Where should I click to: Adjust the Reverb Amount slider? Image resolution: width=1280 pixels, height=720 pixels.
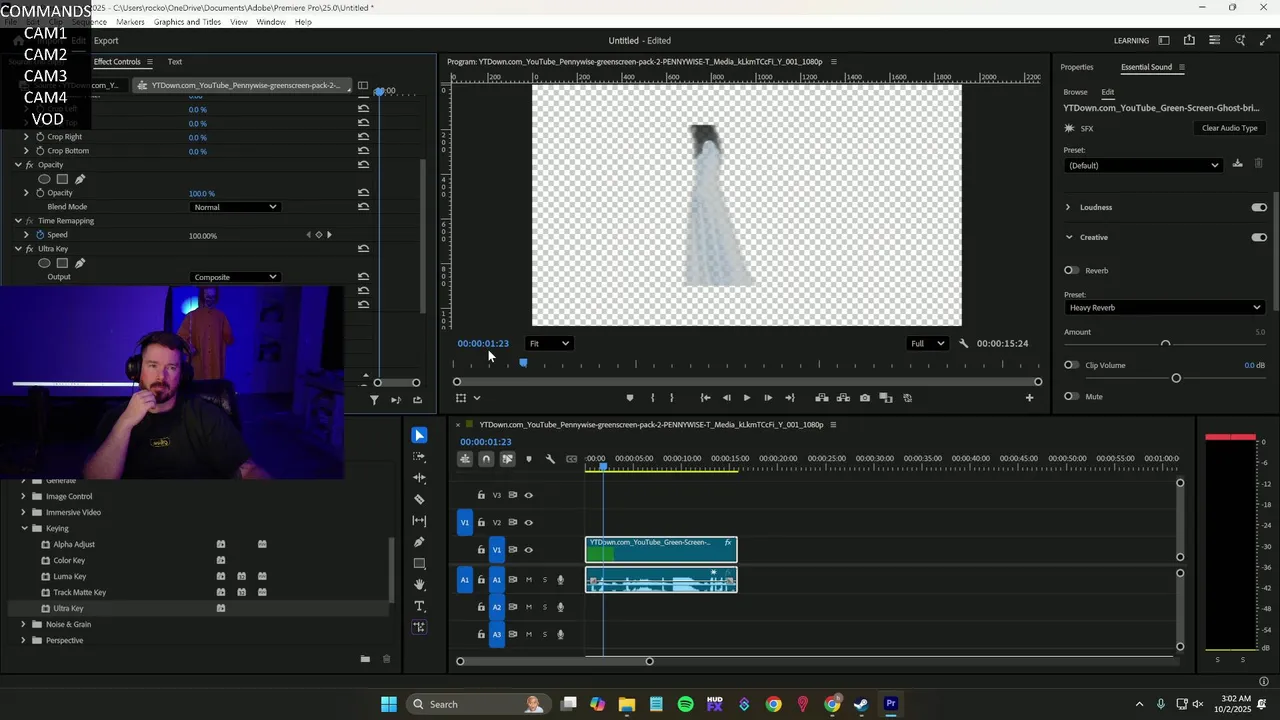click(x=1165, y=344)
